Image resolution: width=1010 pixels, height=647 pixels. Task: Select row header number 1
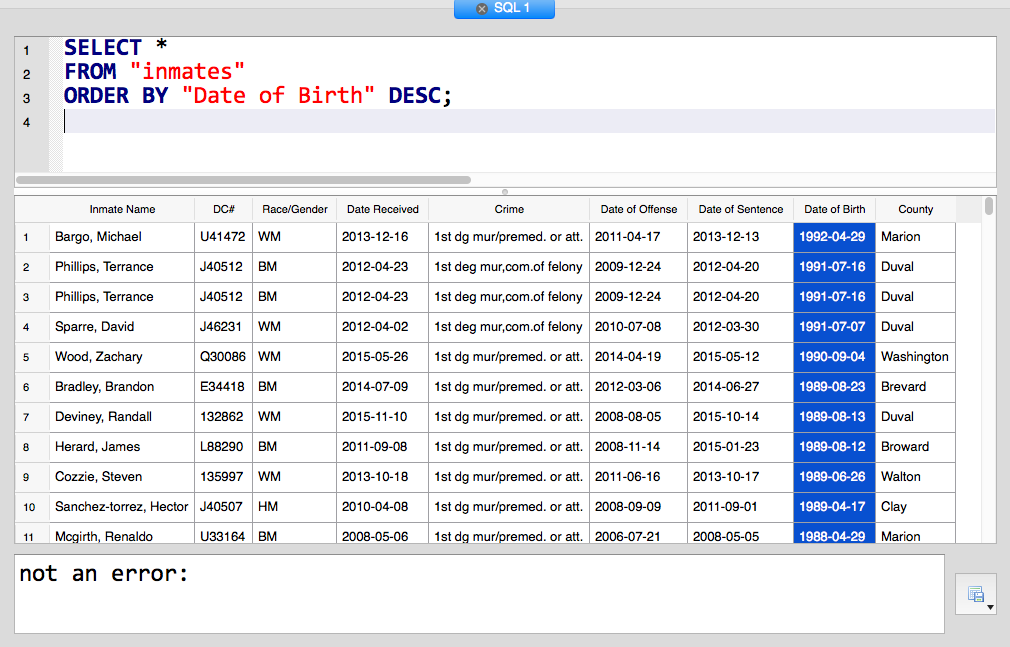[32, 237]
